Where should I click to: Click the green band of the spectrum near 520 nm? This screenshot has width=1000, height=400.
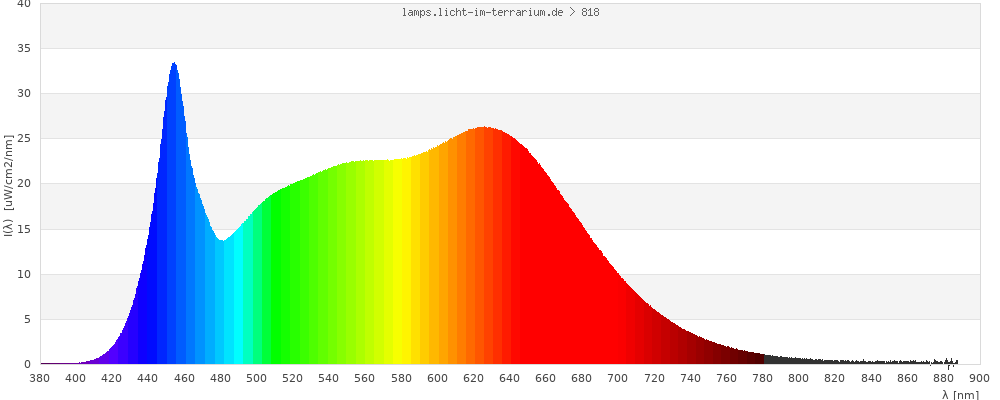point(293,270)
